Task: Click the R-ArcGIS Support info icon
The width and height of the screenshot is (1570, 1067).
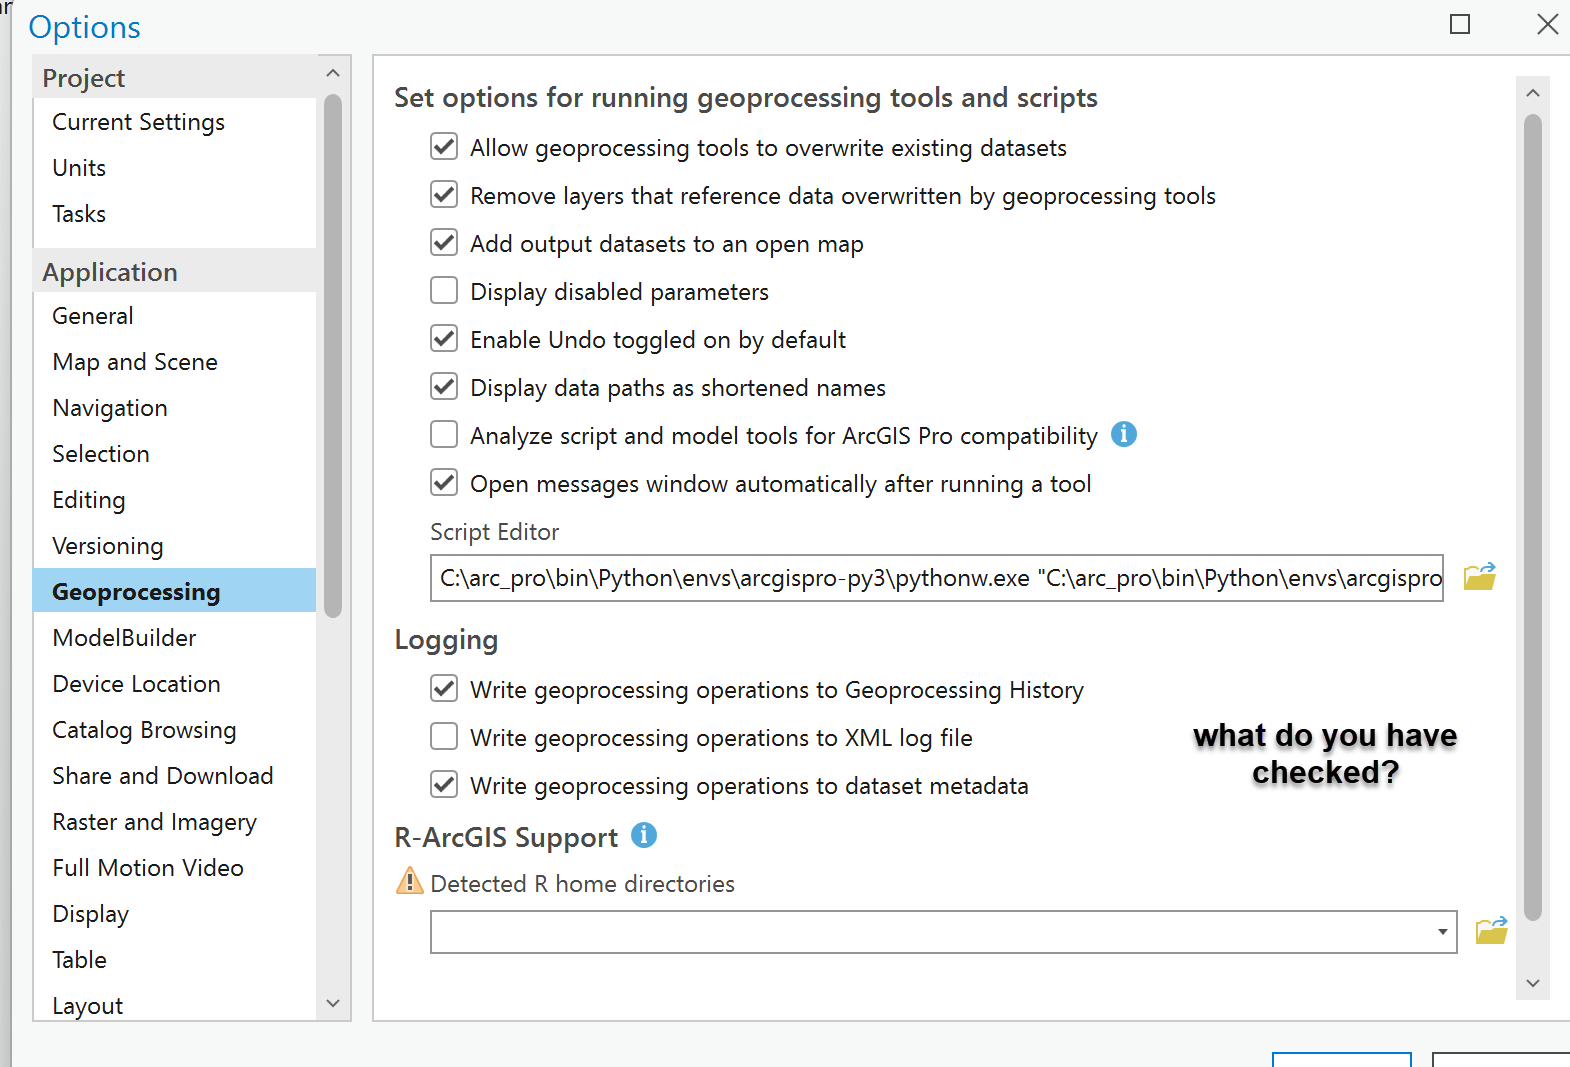Action: point(645,836)
